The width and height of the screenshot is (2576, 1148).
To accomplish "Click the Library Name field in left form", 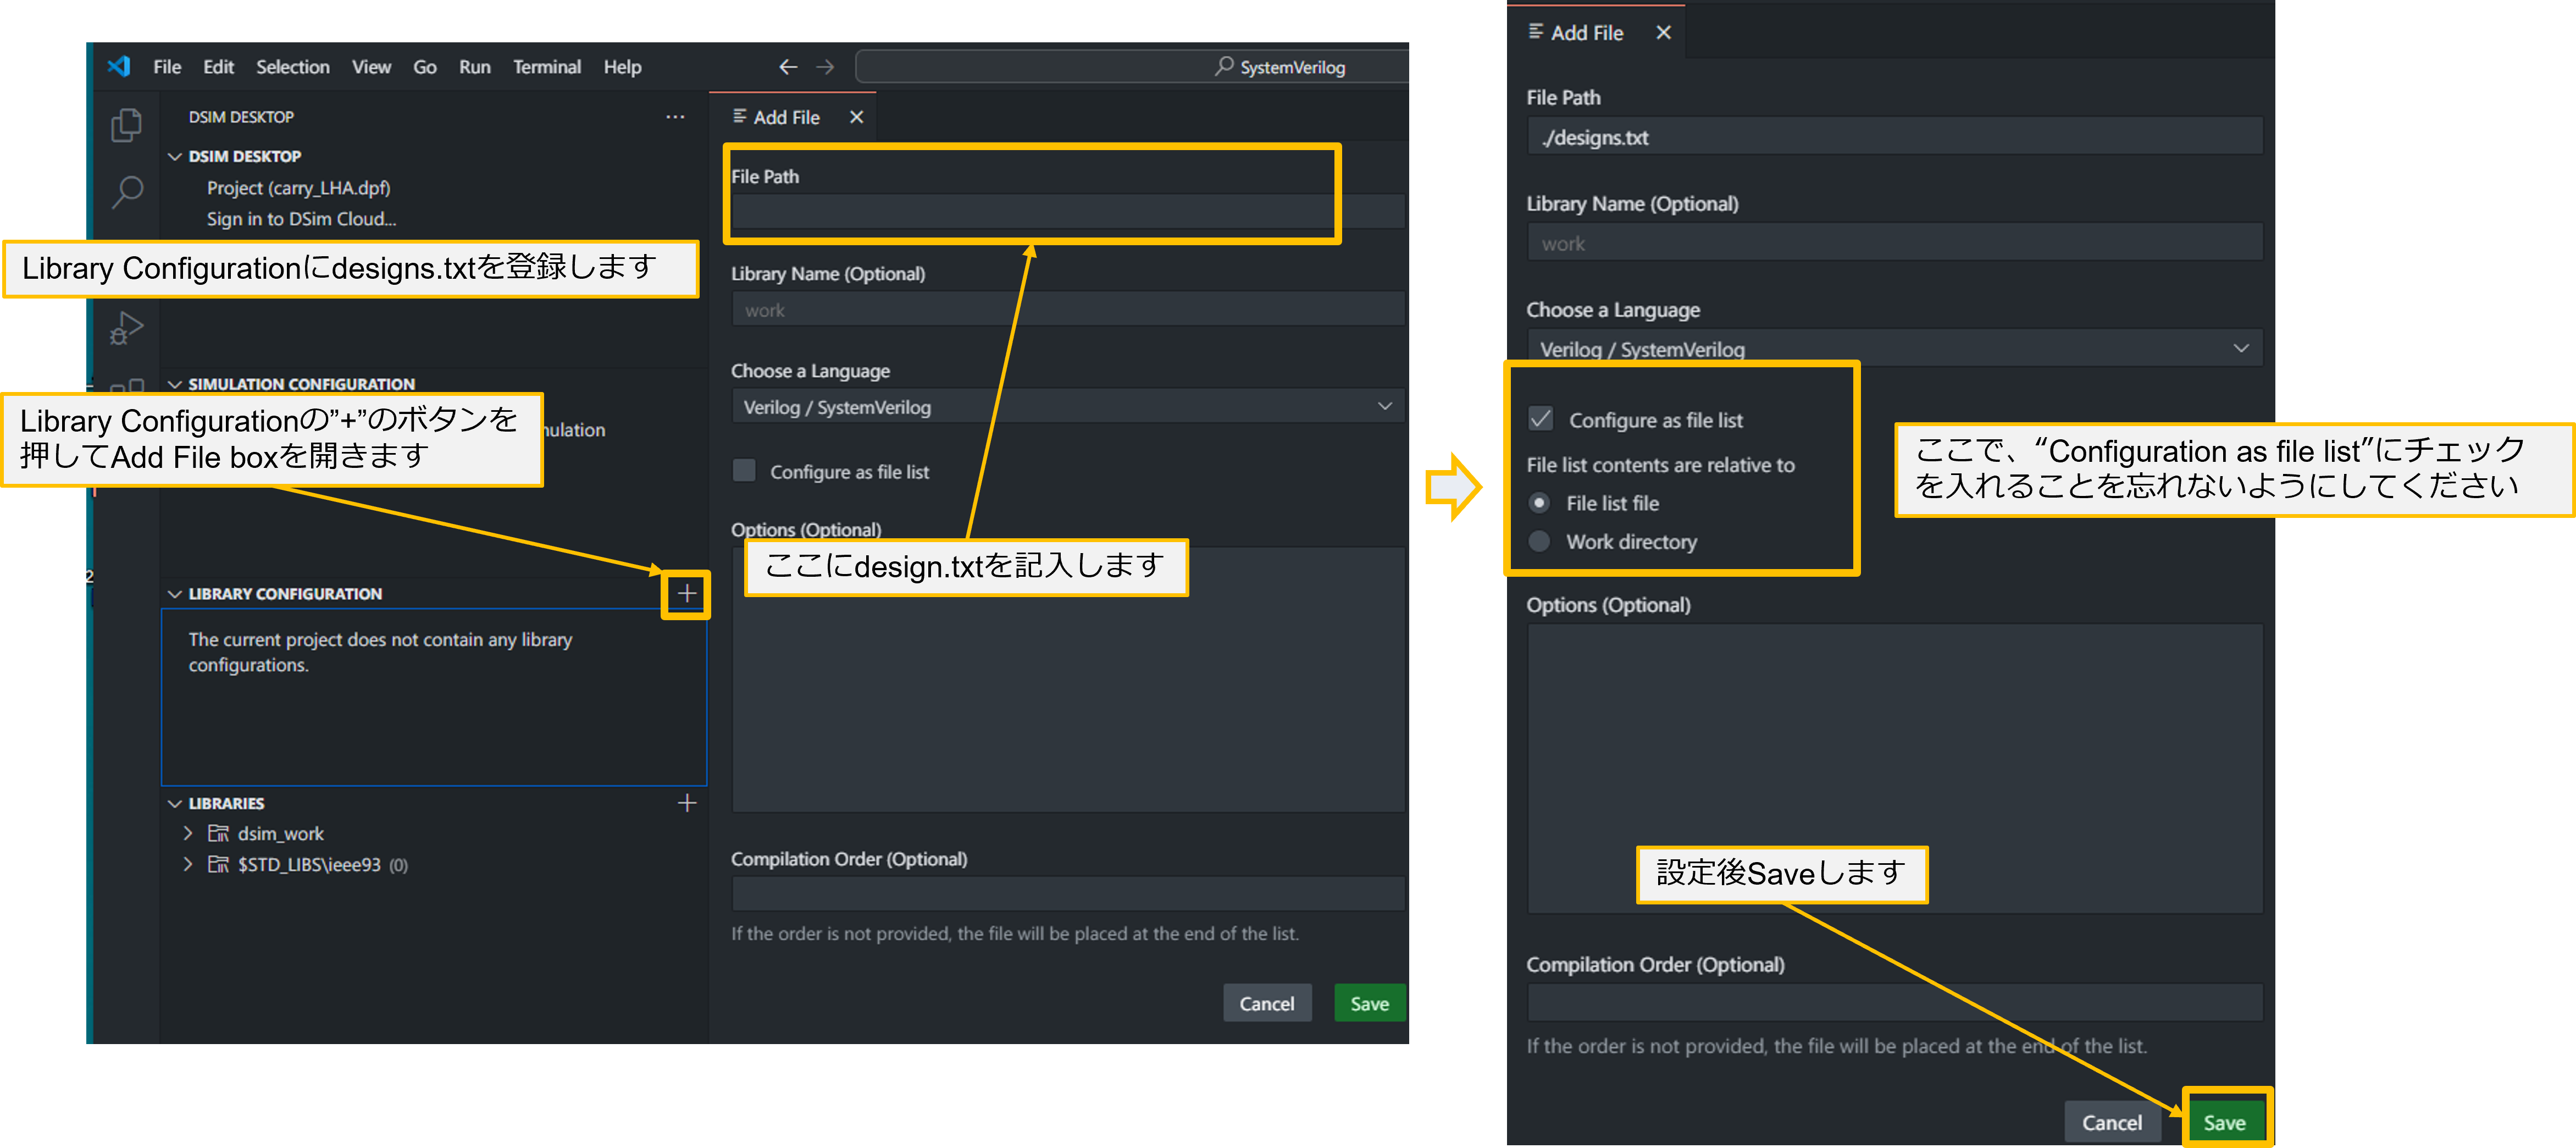I will point(1068,309).
